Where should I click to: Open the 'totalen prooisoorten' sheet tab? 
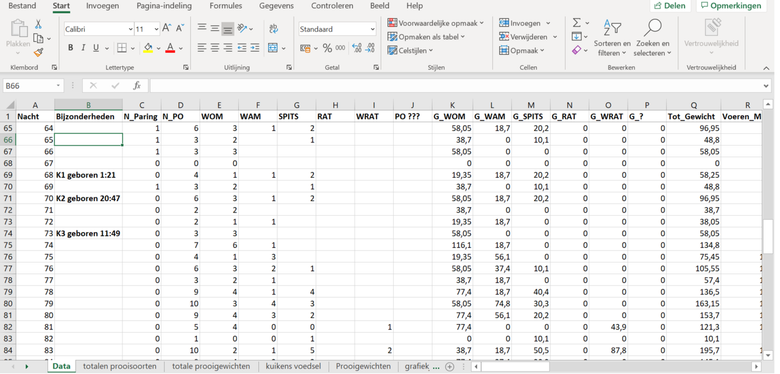119,366
